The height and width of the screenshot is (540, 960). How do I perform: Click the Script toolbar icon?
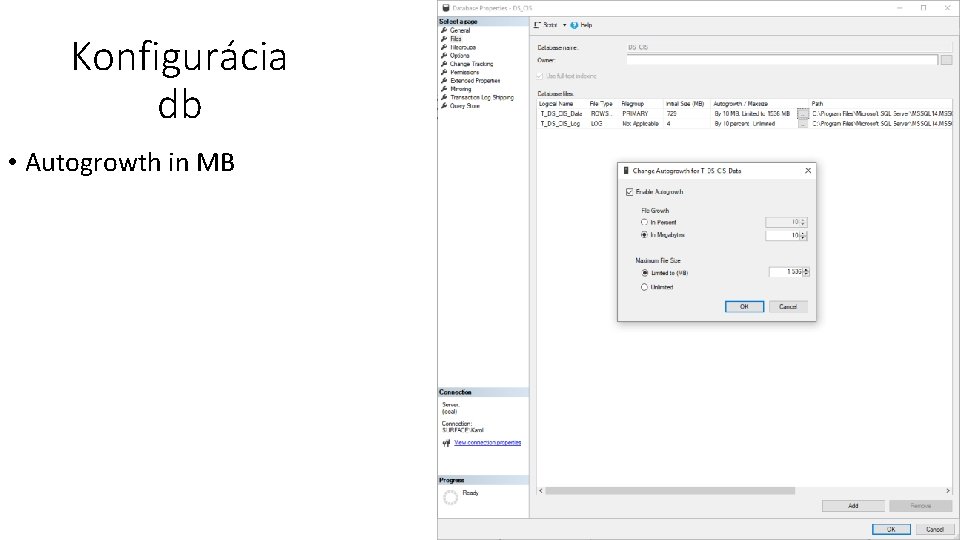pyautogui.click(x=537, y=25)
